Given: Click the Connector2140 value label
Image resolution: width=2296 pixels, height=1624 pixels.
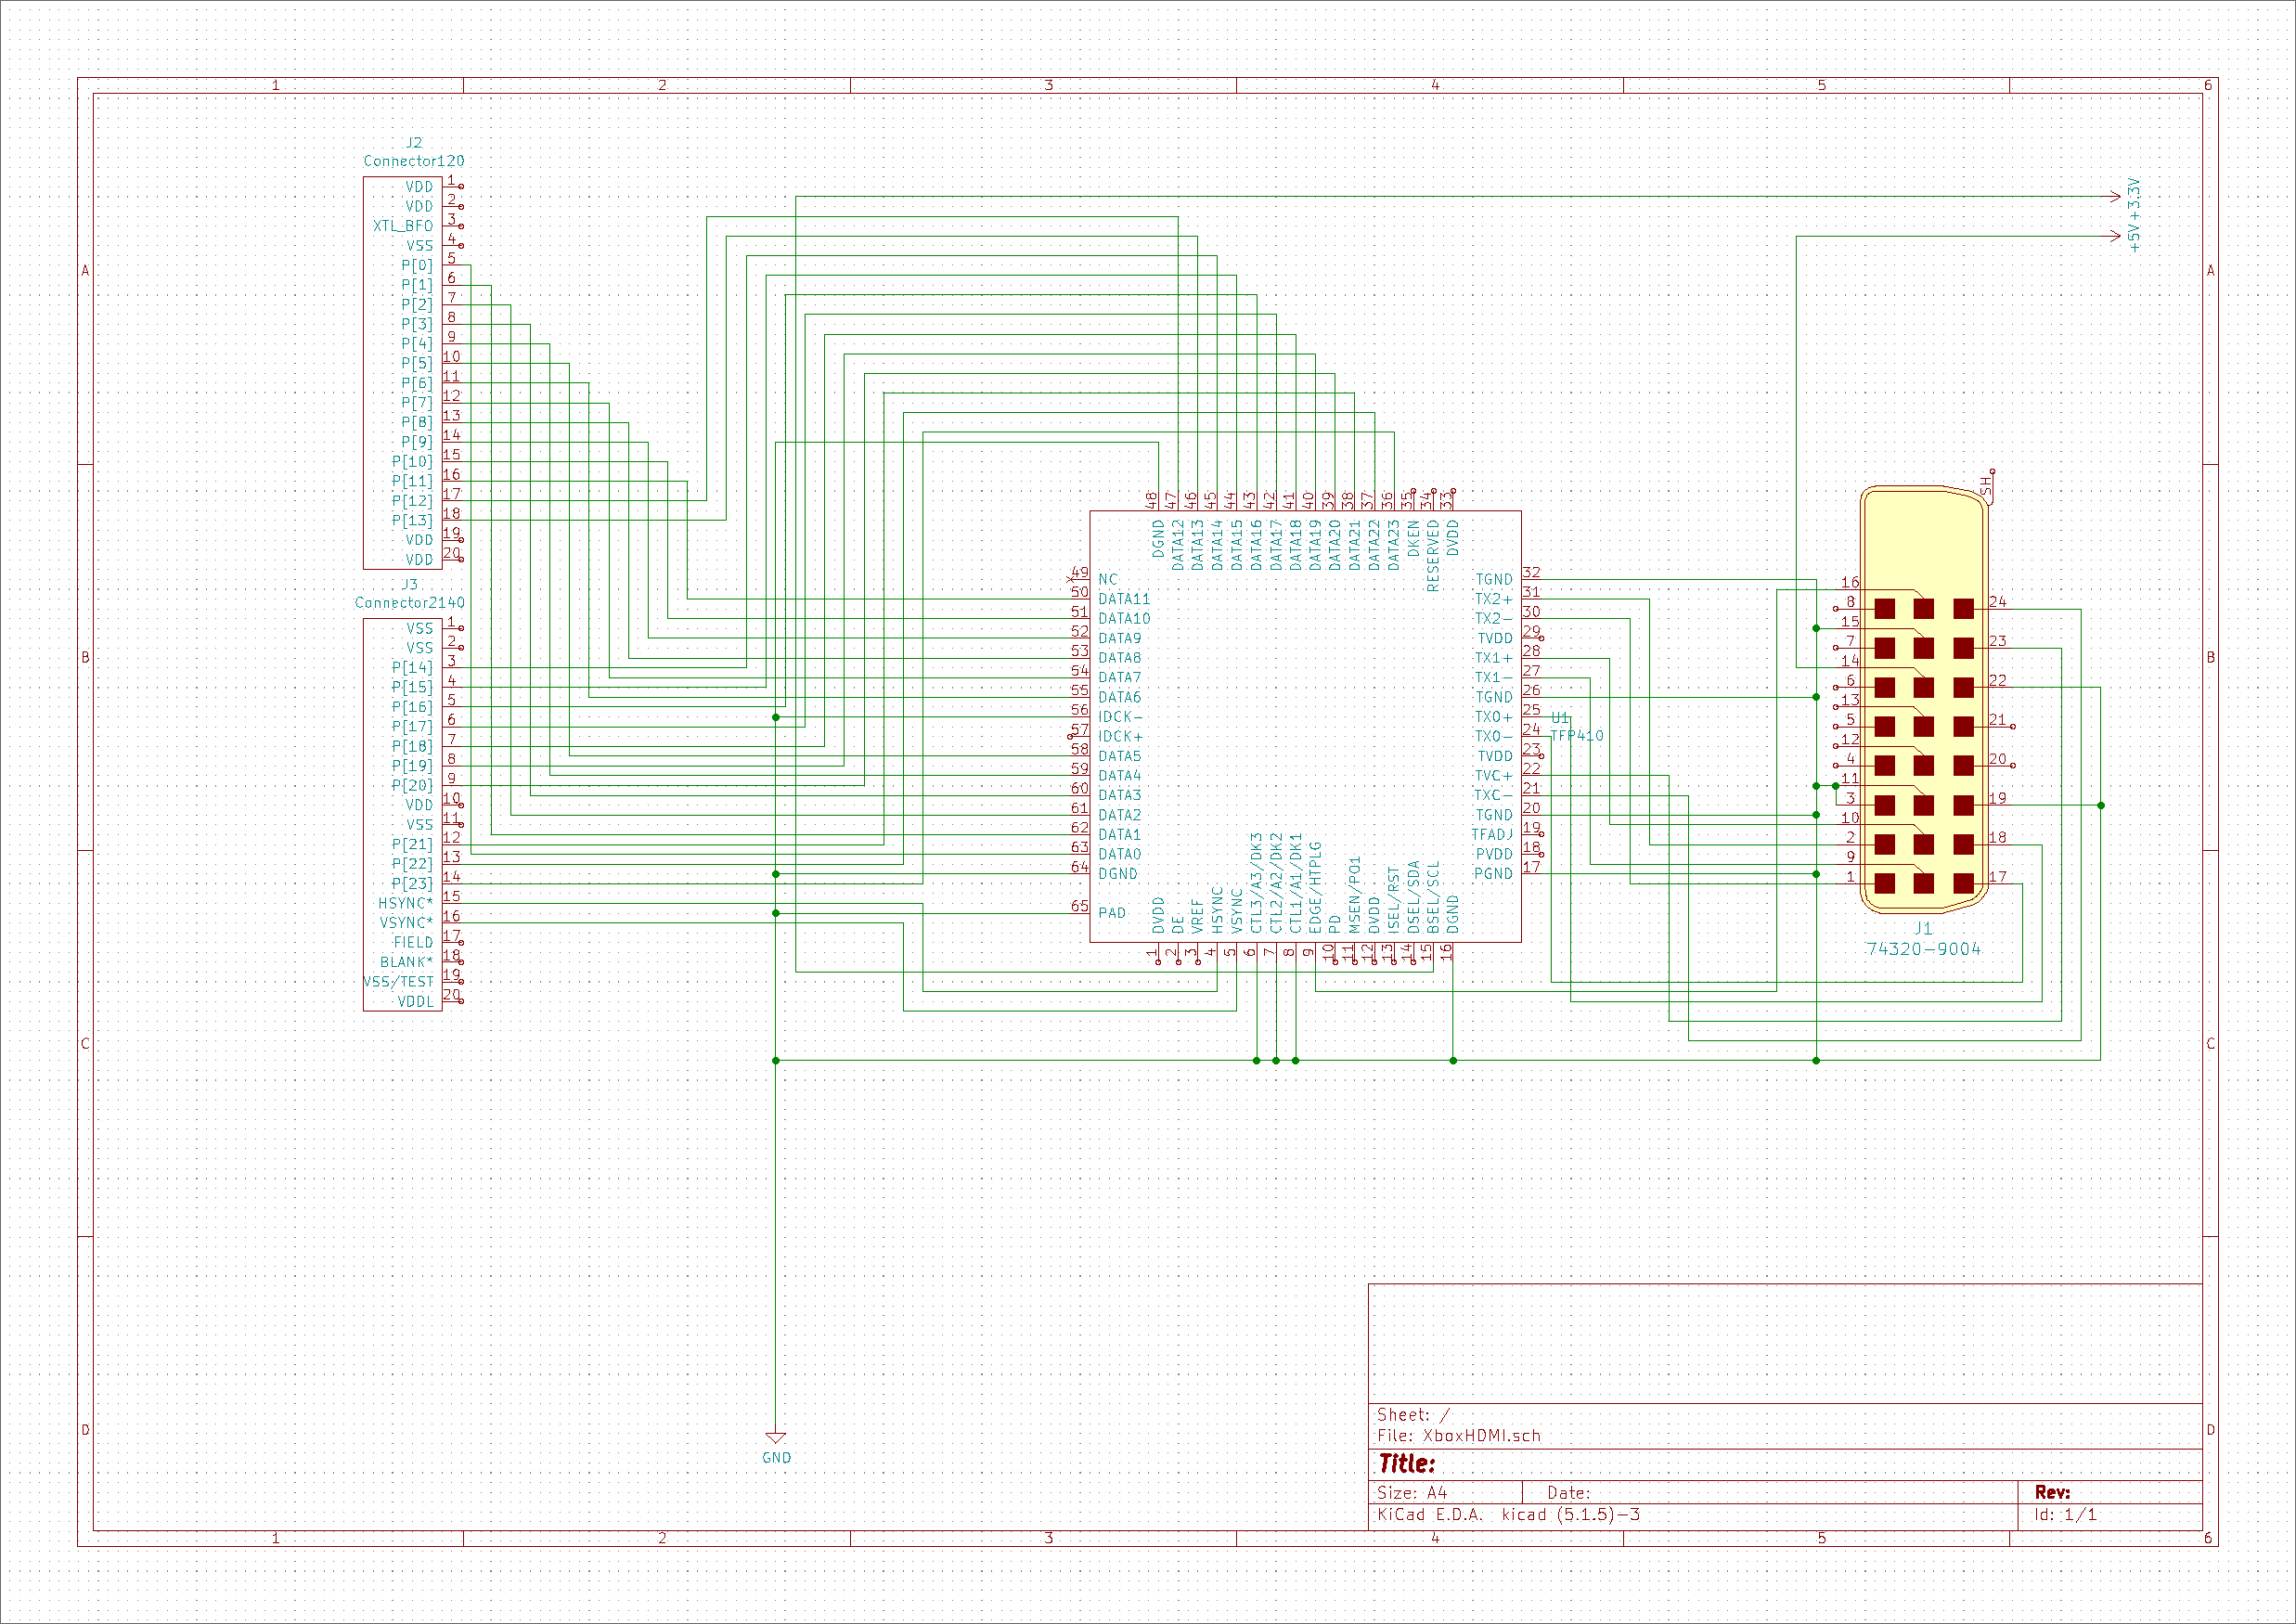Looking at the screenshot, I should [410, 603].
